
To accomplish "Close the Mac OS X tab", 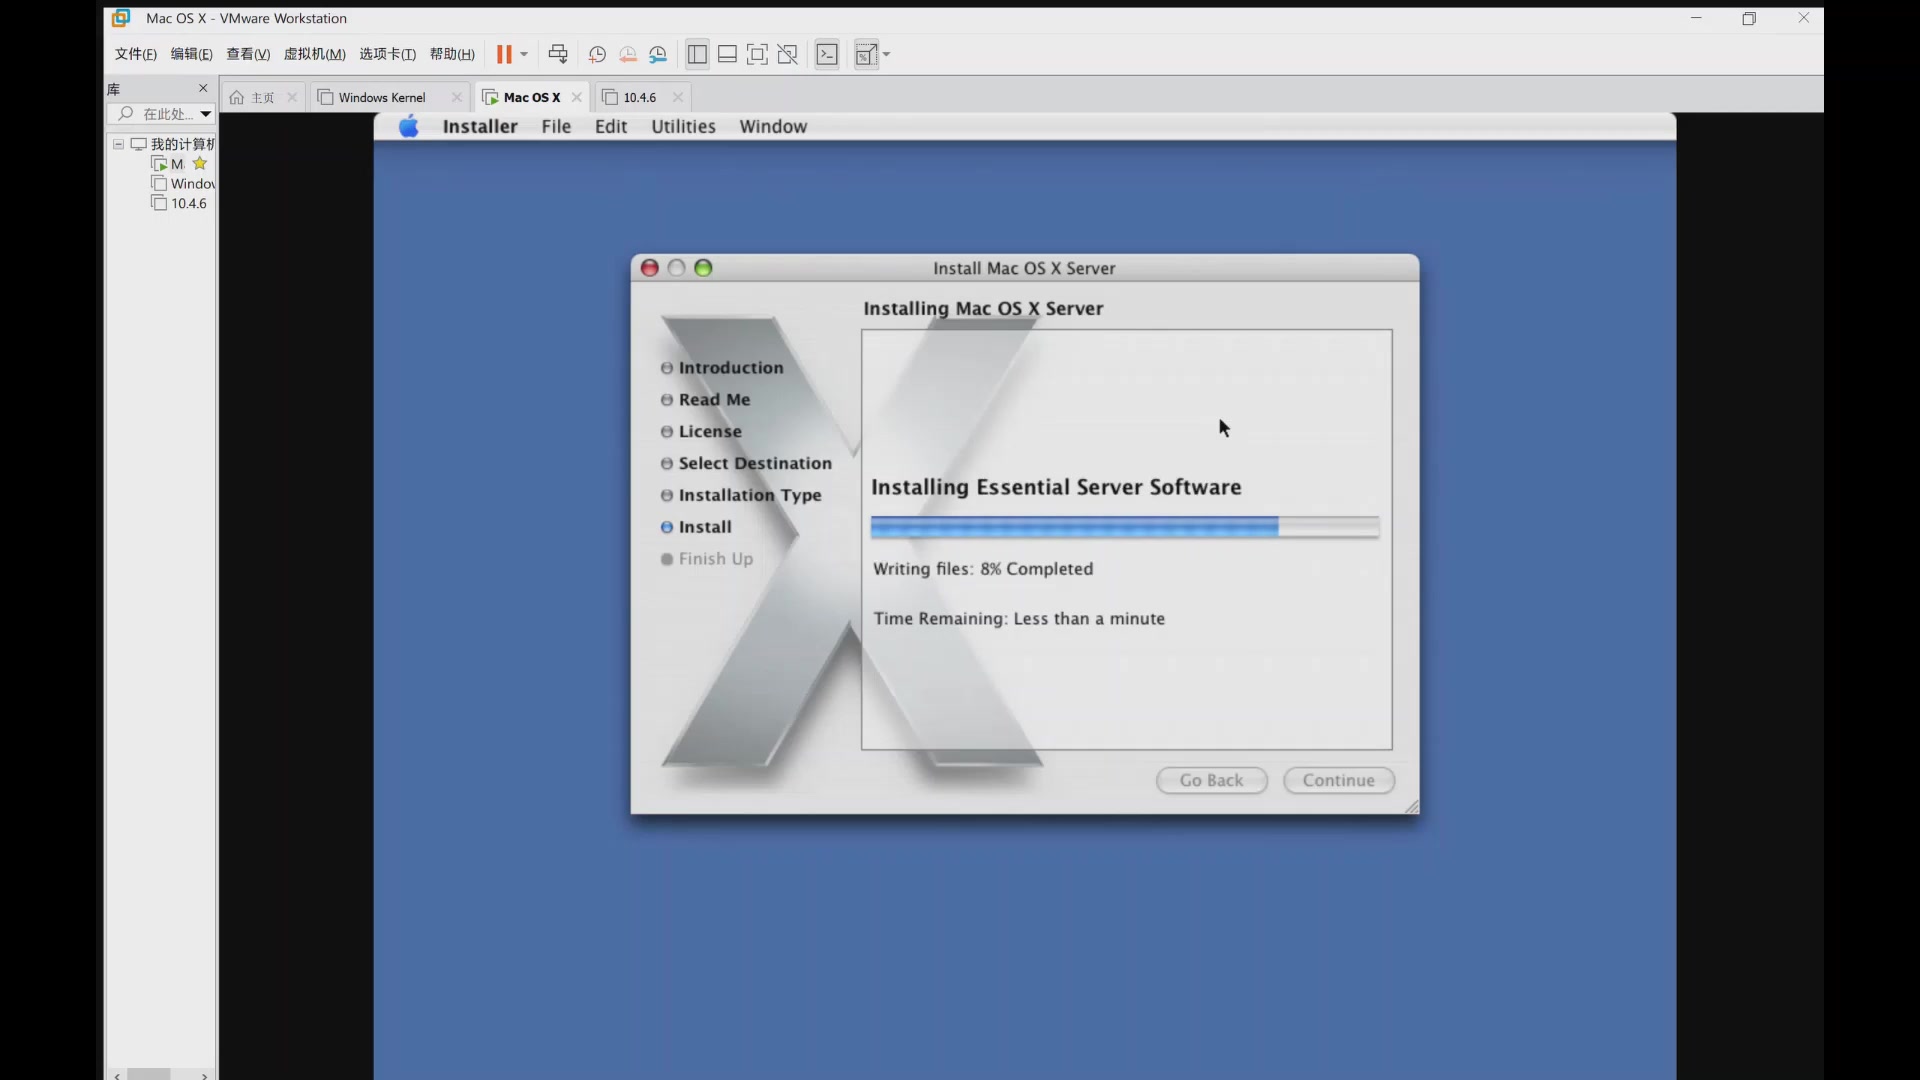I will click(x=577, y=97).
